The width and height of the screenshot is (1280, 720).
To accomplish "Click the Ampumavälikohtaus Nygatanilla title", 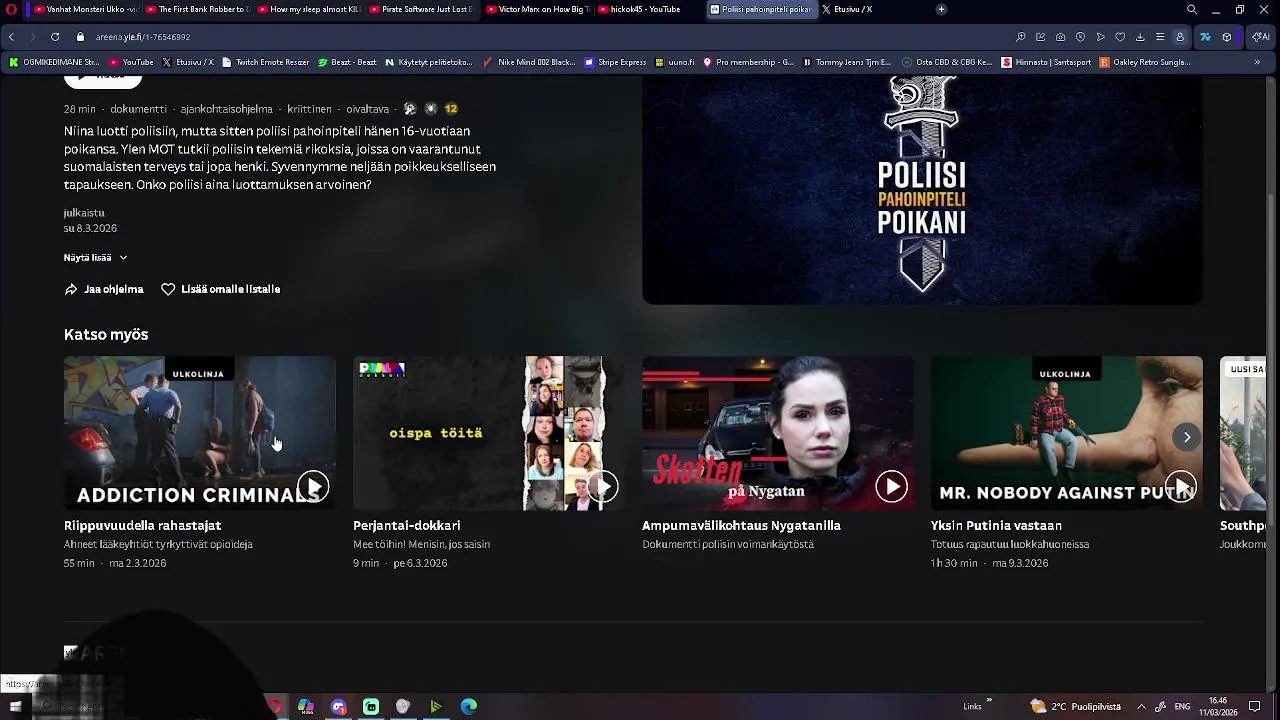I will pos(741,525).
